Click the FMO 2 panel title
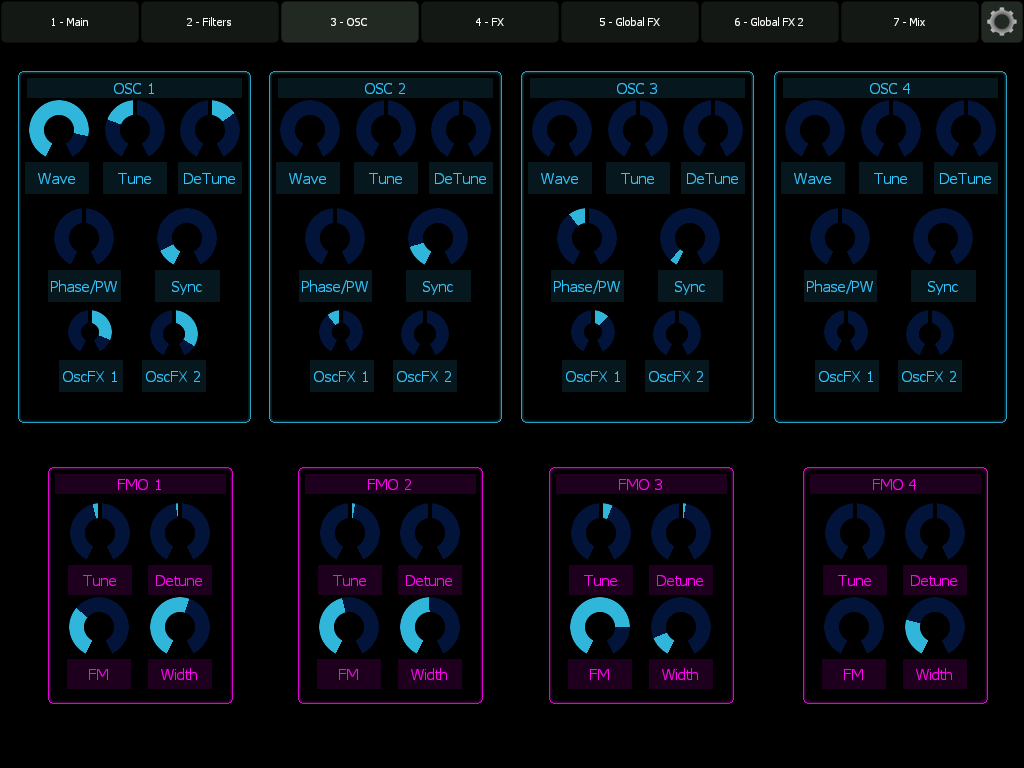1024x768 pixels. [x=390, y=484]
